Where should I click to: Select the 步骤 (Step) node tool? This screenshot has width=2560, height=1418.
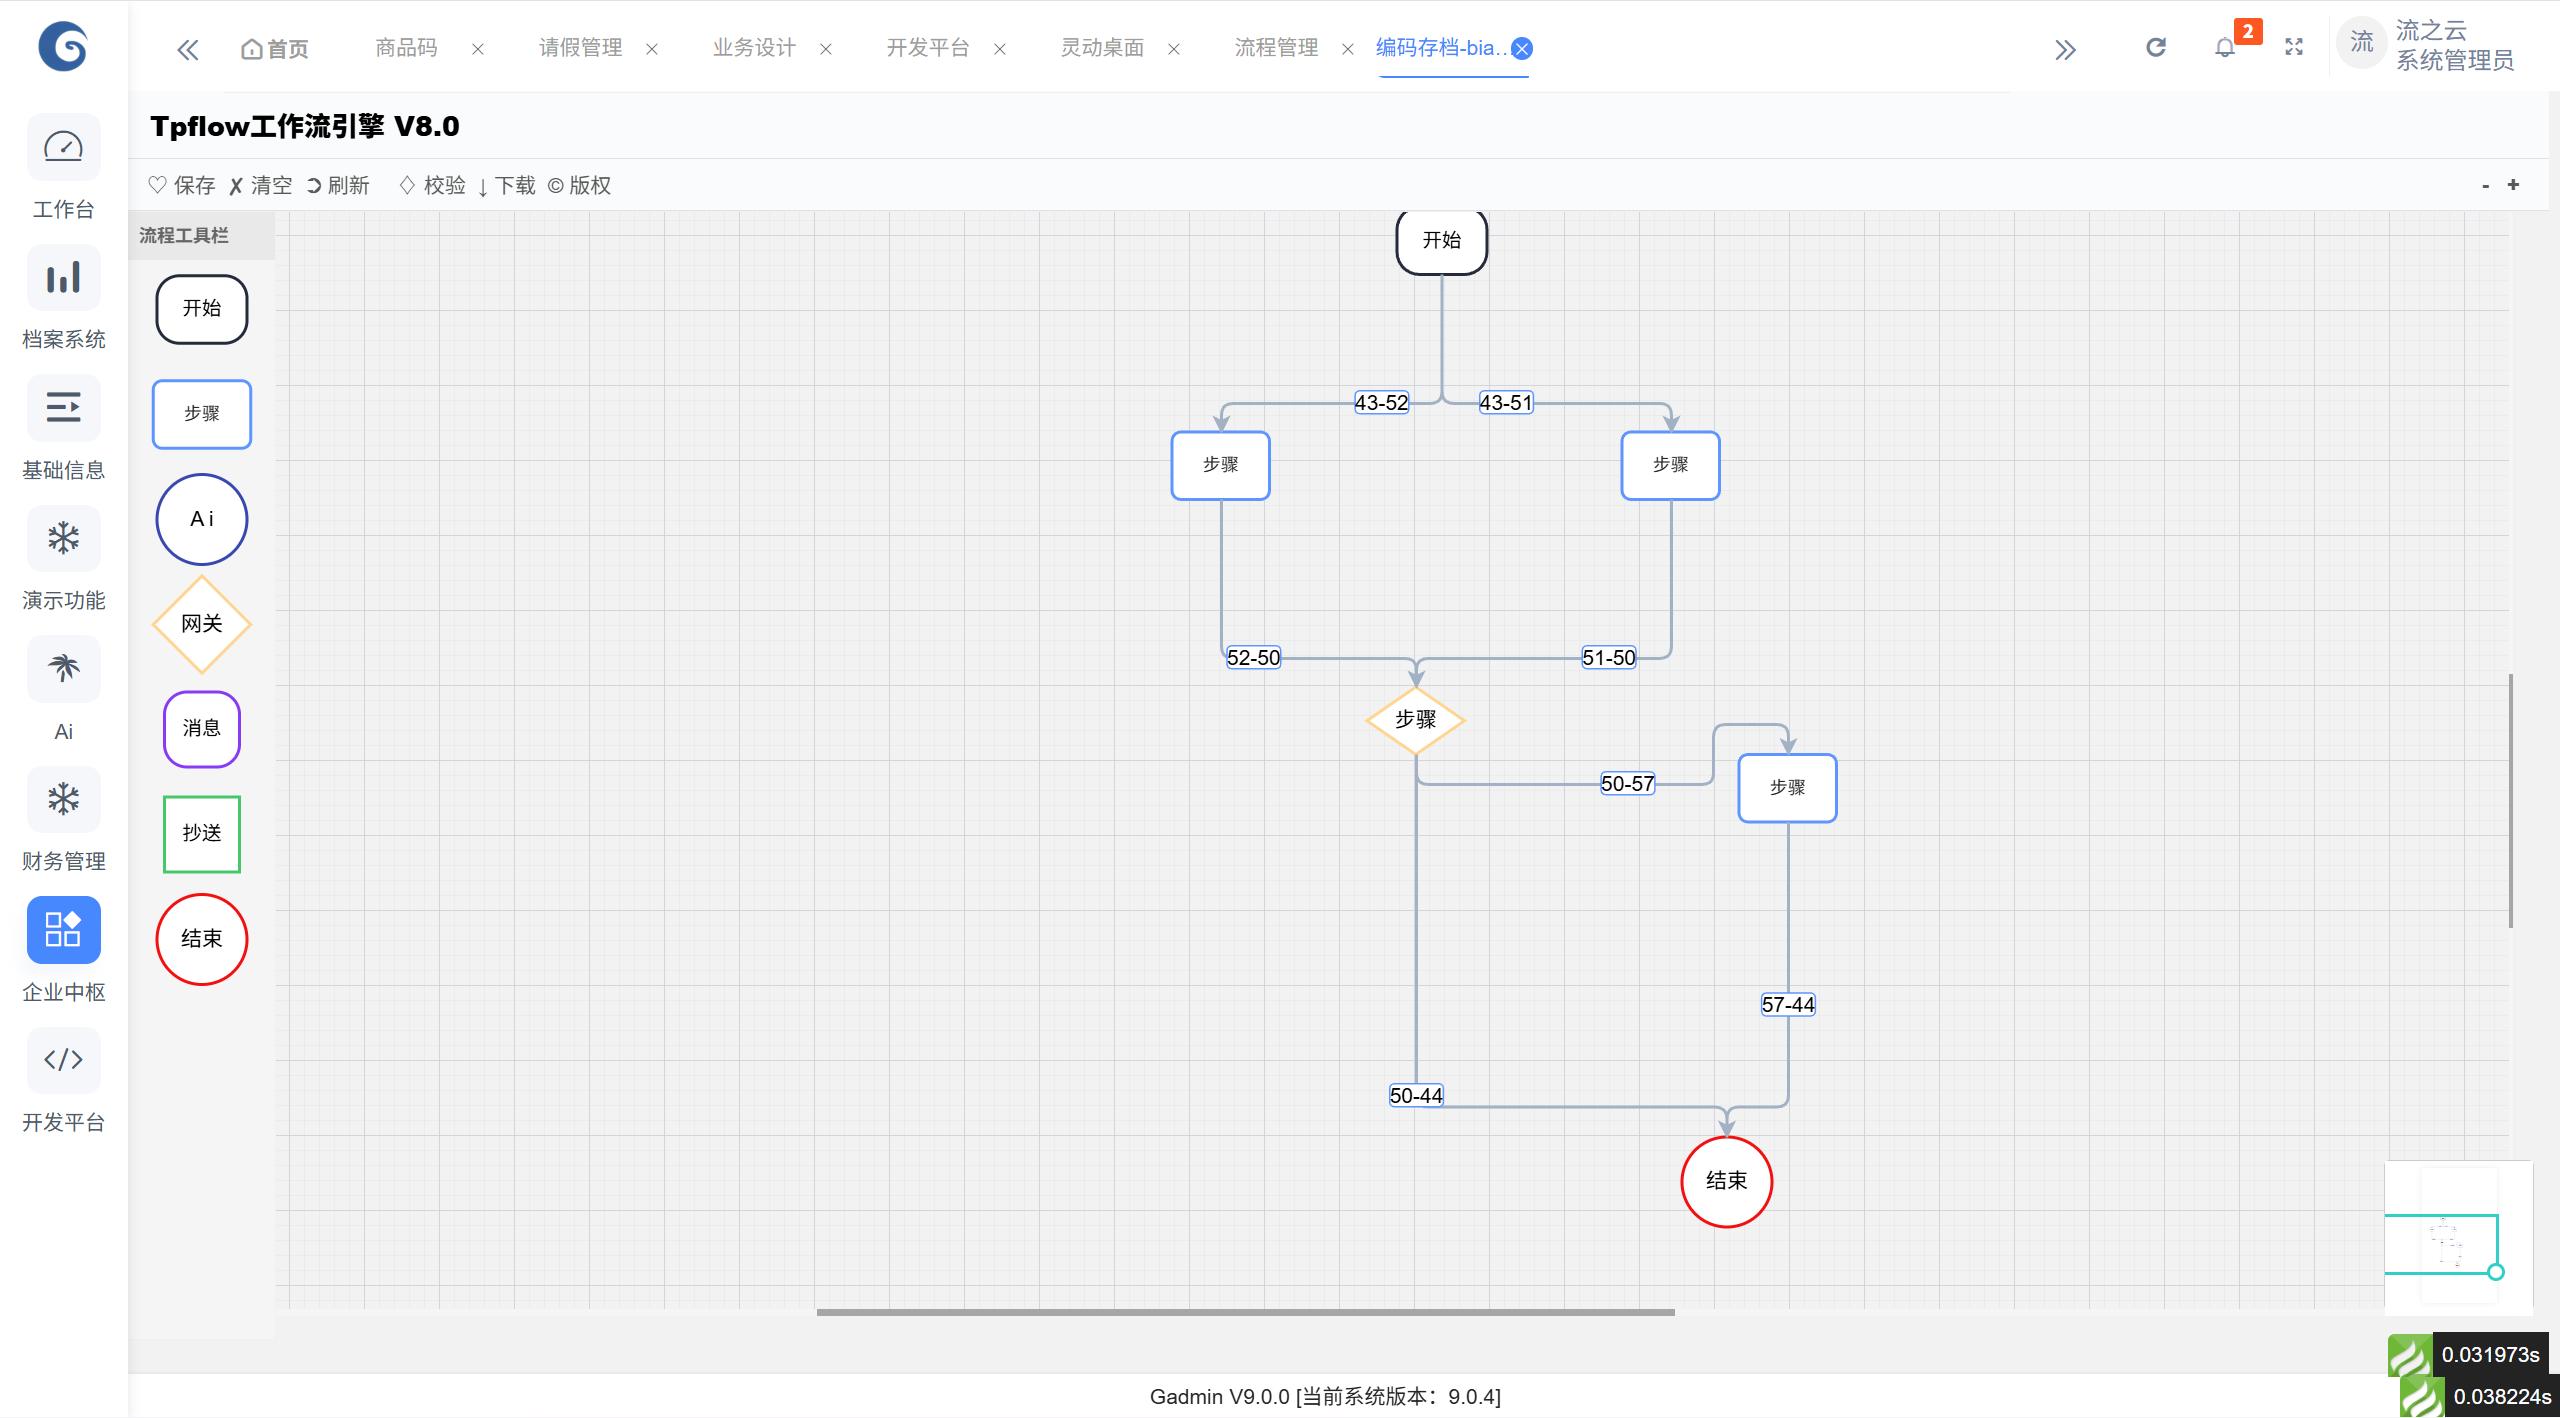pos(201,414)
